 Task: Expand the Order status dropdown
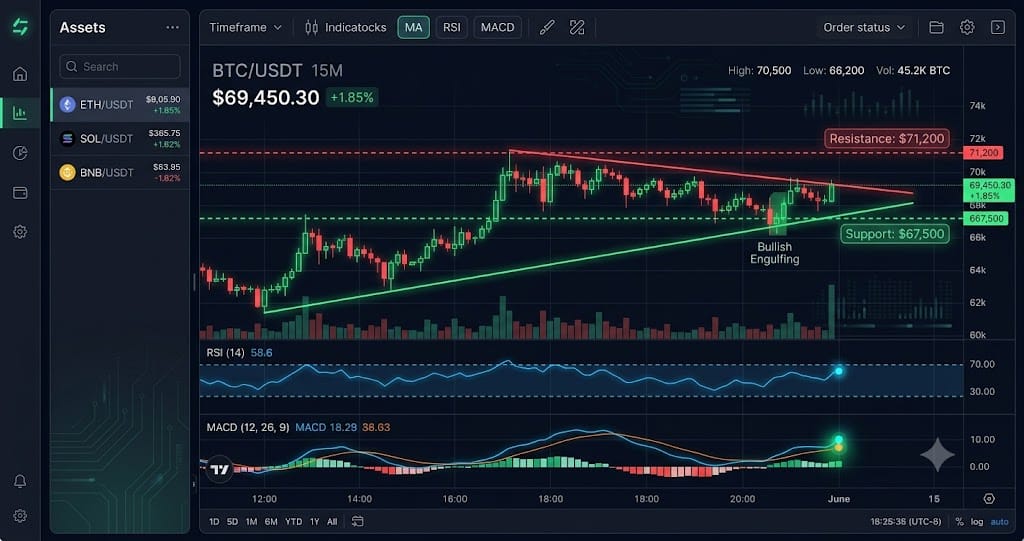click(x=863, y=27)
